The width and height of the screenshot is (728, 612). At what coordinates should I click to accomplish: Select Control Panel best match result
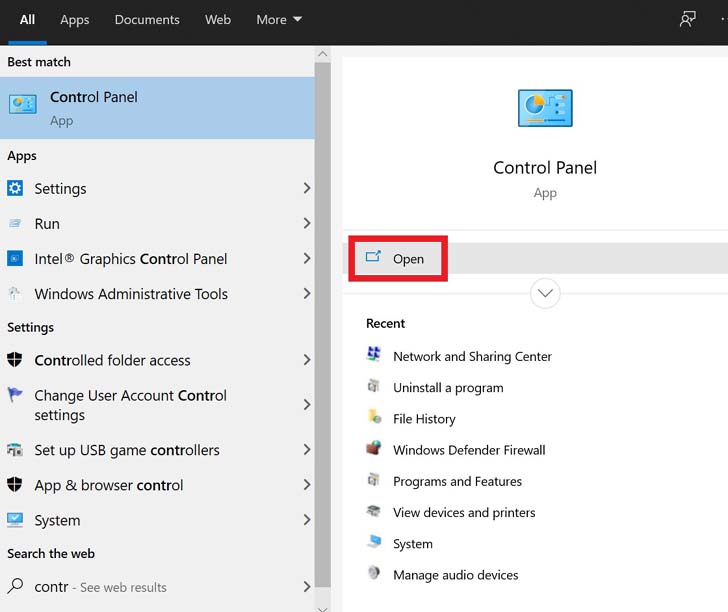click(157, 108)
